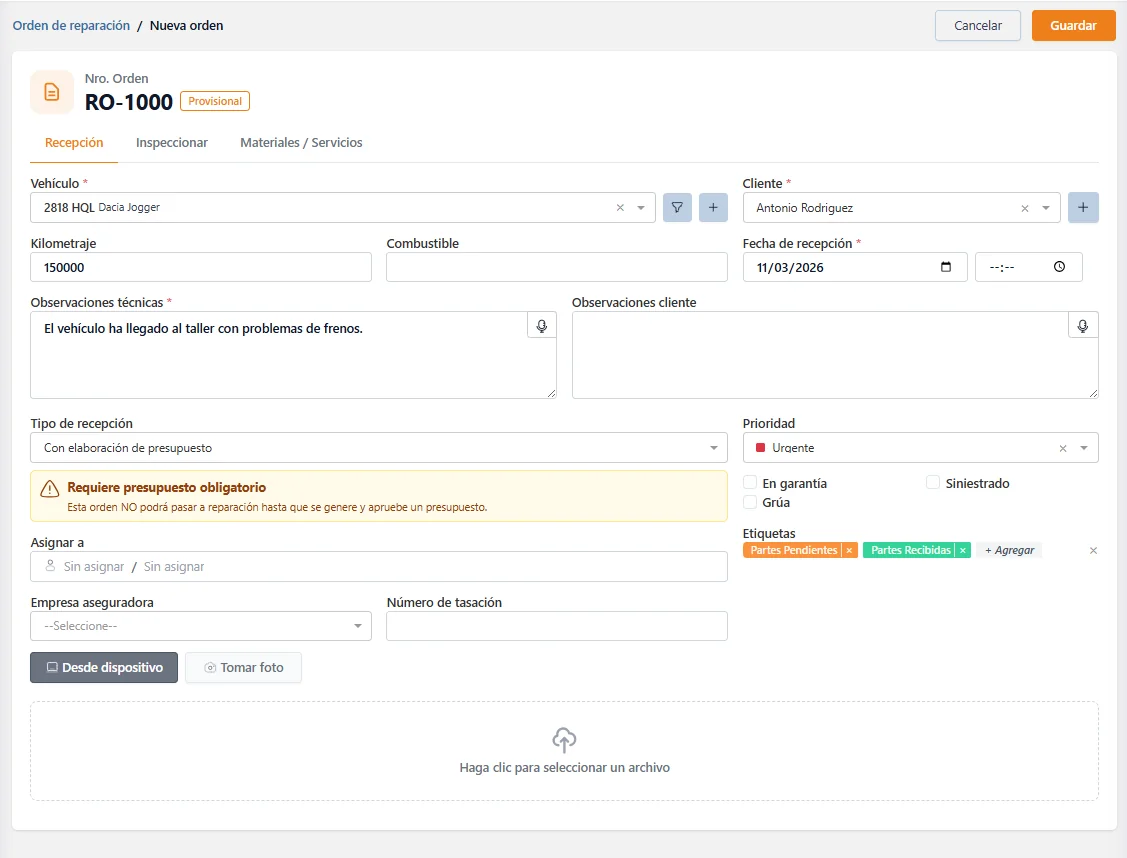Toggle the Grúa checkbox
The width and height of the screenshot is (1127, 858).
[x=750, y=503]
